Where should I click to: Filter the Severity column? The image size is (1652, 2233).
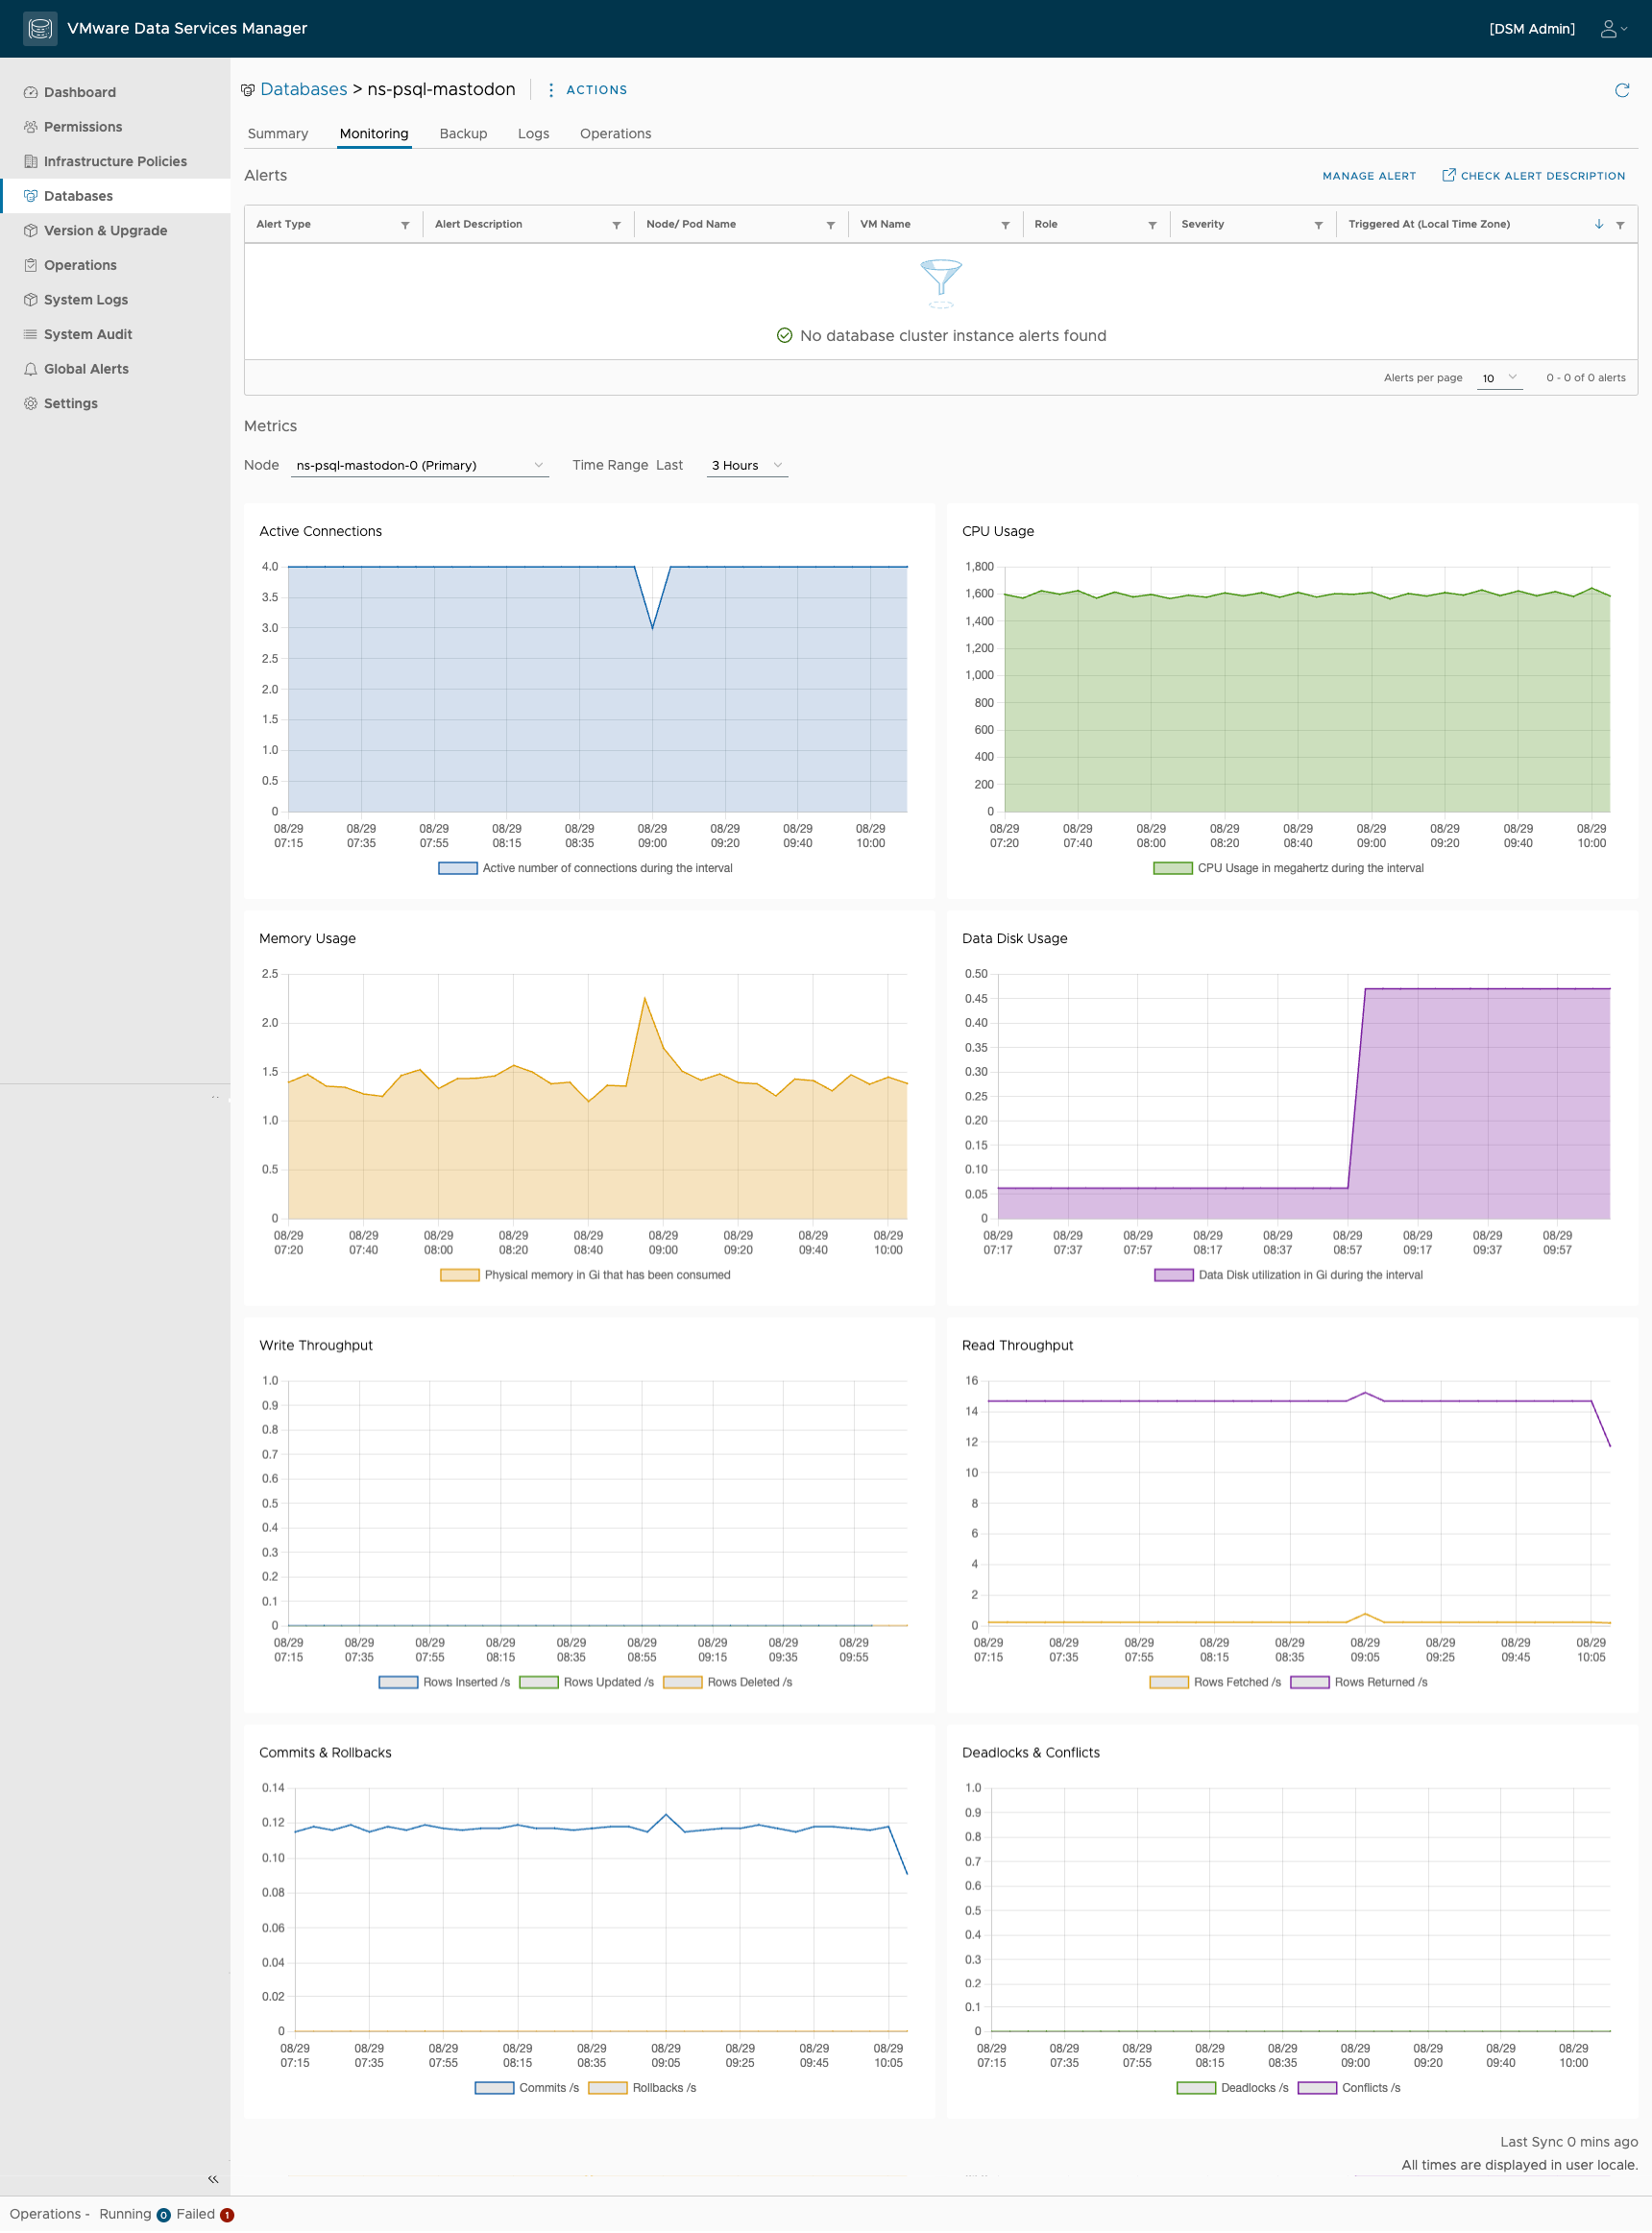[x=1318, y=225]
